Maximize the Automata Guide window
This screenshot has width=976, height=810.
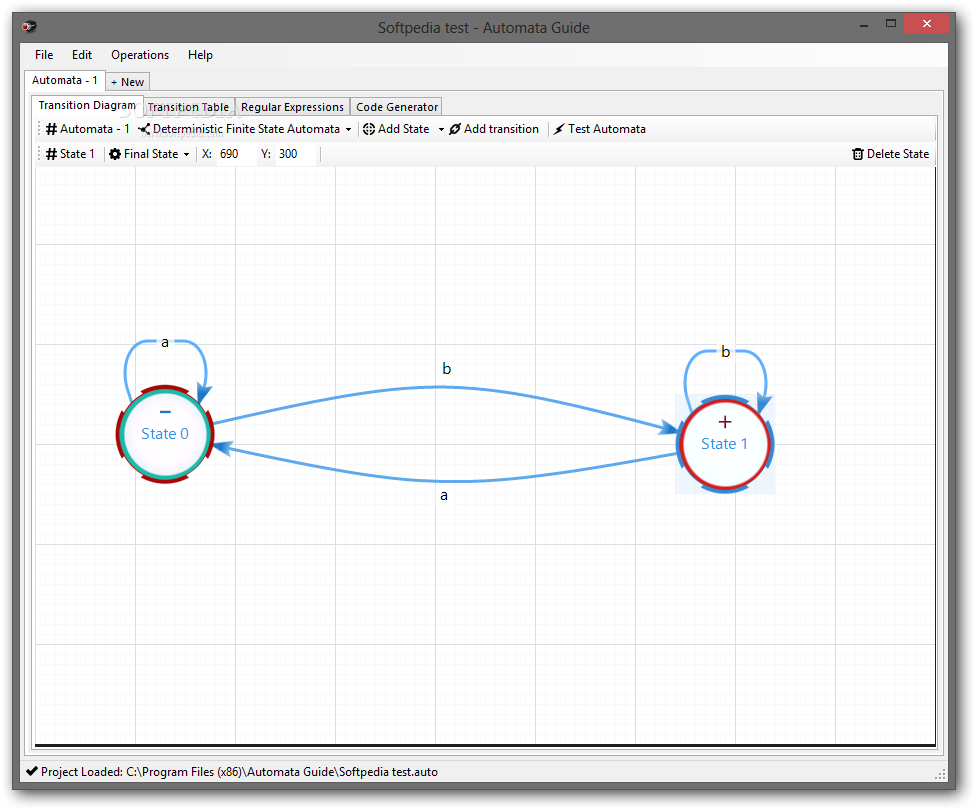891,24
